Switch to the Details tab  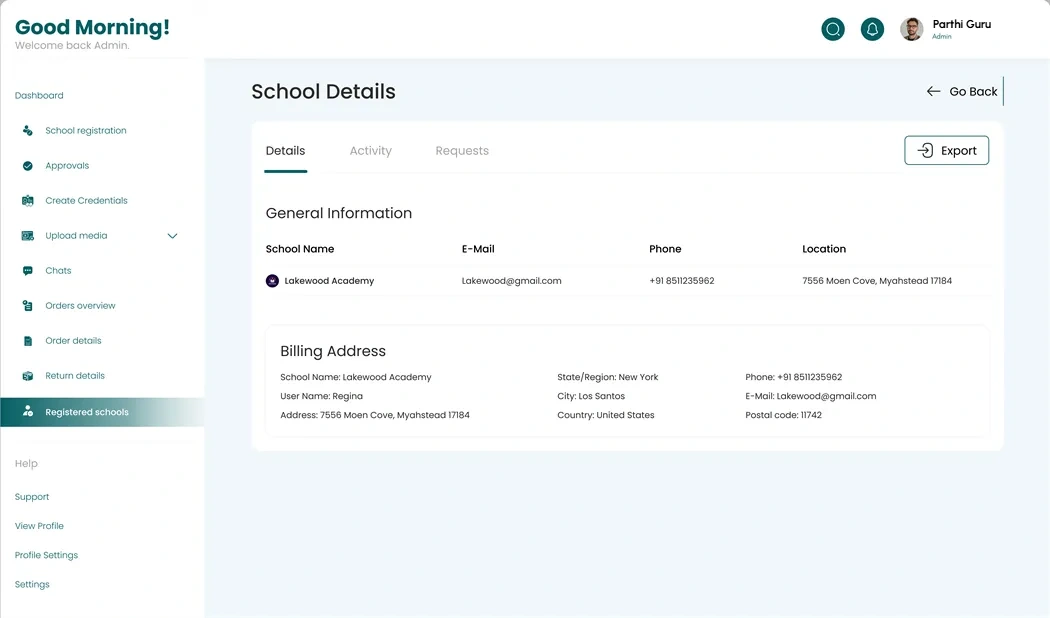pyautogui.click(x=285, y=151)
